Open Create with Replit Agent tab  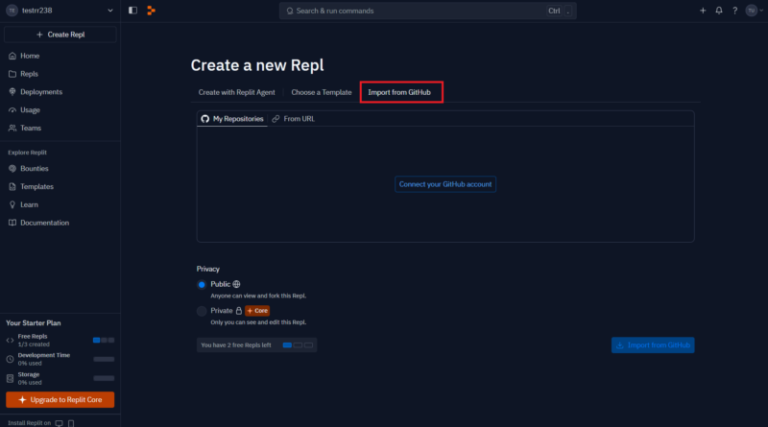[237, 92]
